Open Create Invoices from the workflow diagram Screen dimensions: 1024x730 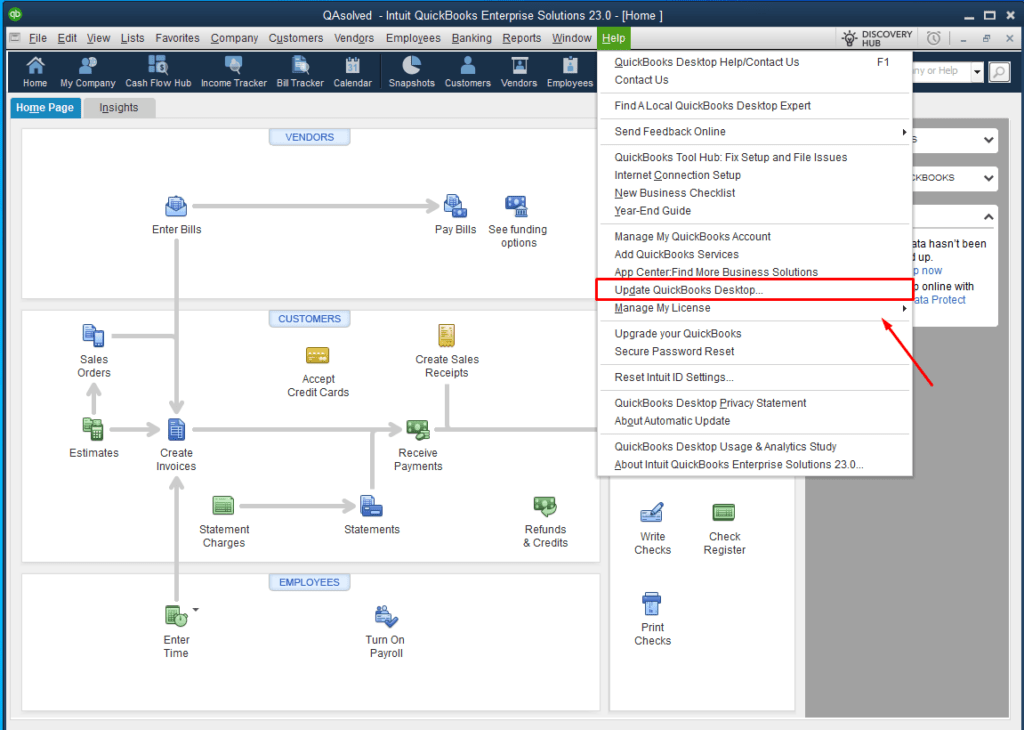[x=176, y=435]
